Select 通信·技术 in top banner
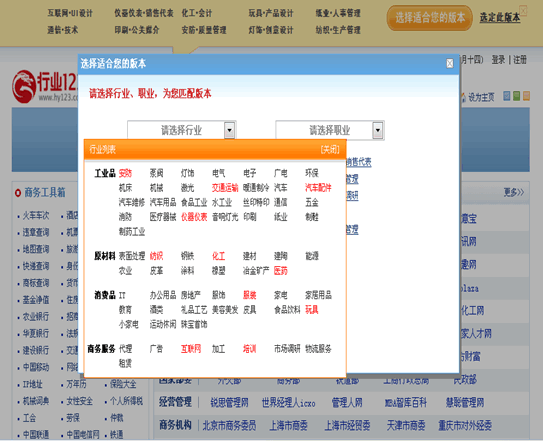Screen dimensions: 543x441 (x=63, y=30)
